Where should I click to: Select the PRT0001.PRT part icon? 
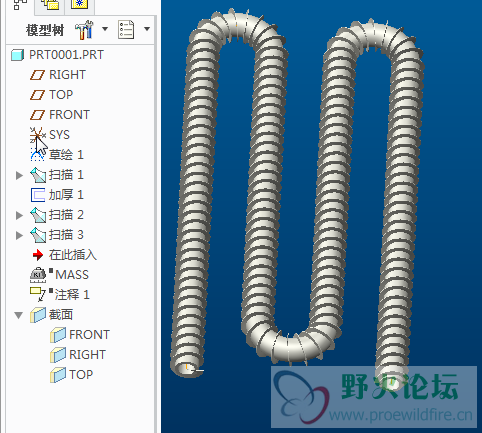click(18, 55)
